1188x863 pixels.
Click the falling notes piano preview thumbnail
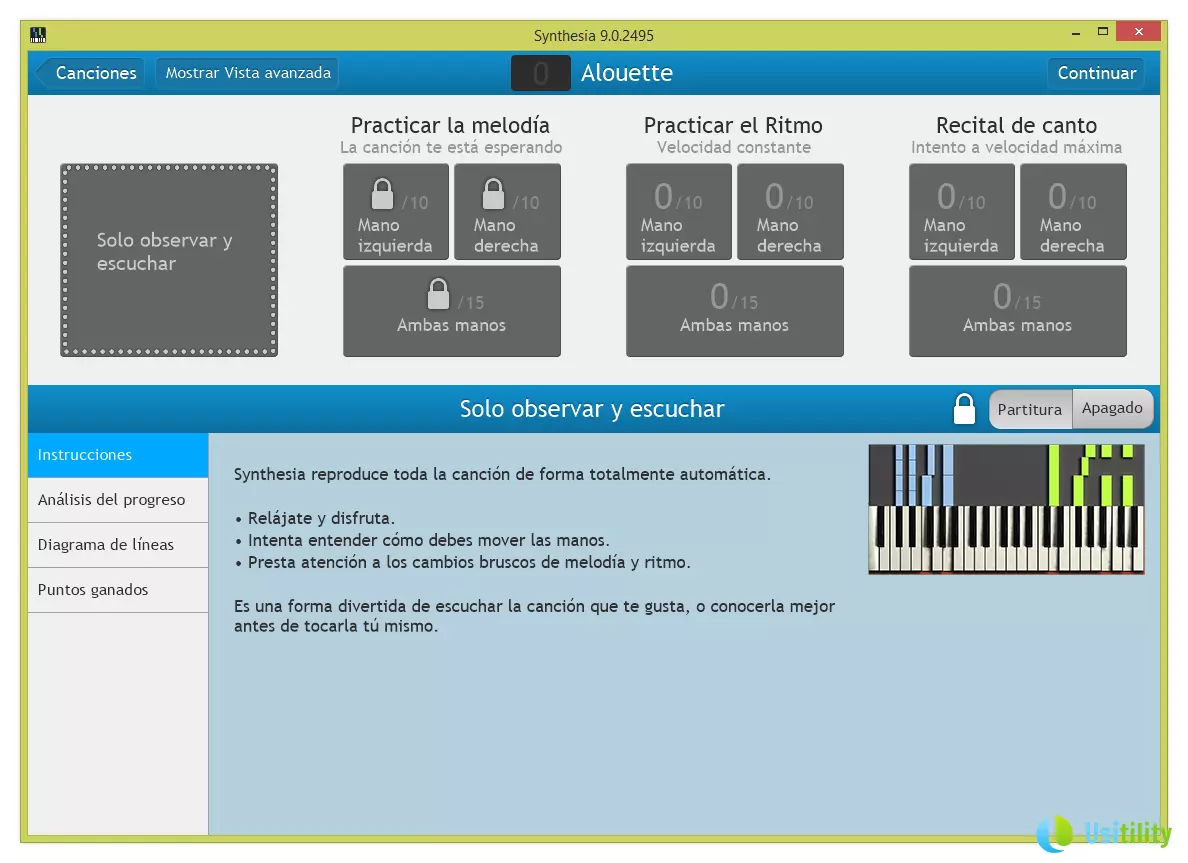1006,509
